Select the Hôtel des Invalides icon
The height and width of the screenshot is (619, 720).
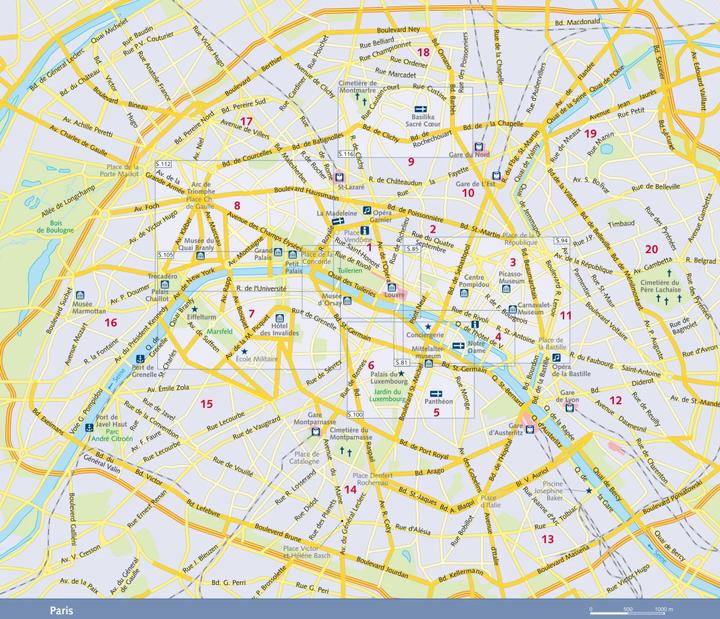click(x=280, y=318)
